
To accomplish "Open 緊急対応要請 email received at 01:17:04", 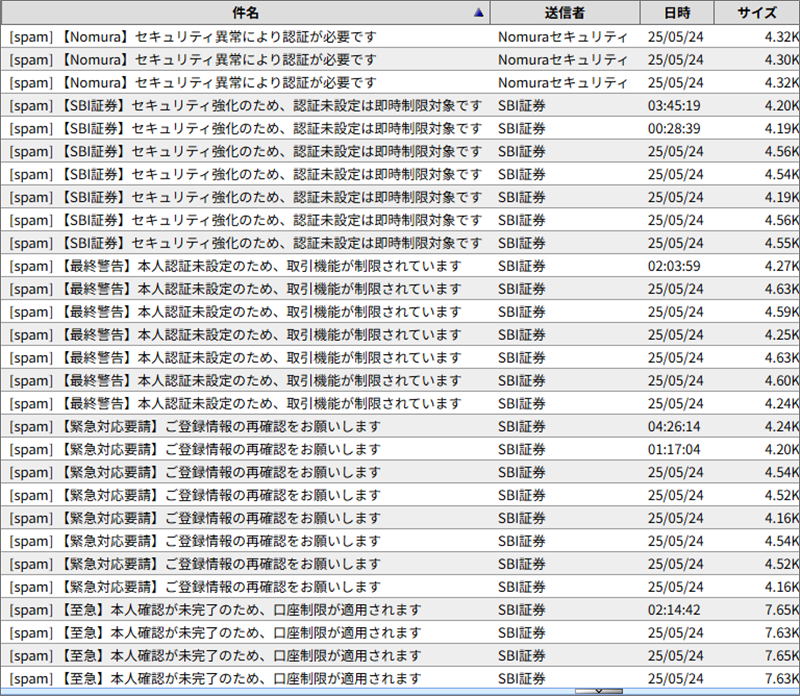I will click(x=400, y=450).
